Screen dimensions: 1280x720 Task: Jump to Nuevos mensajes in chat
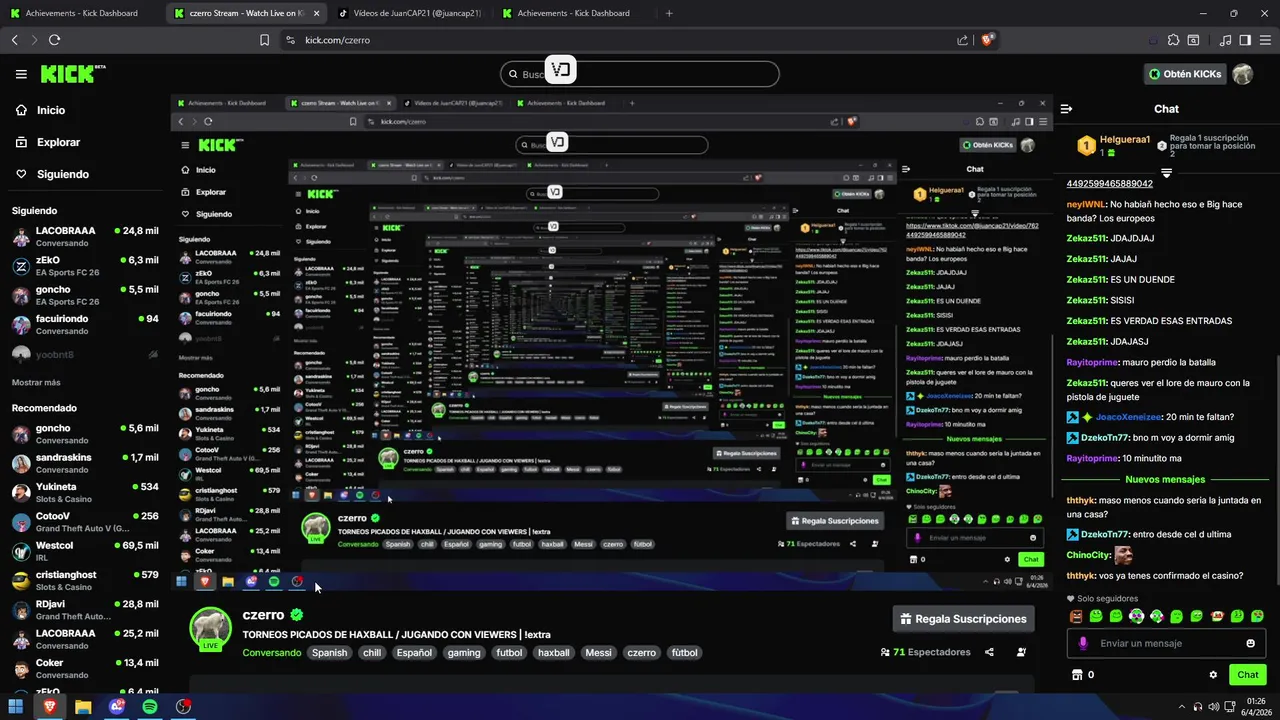coord(1165,479)
